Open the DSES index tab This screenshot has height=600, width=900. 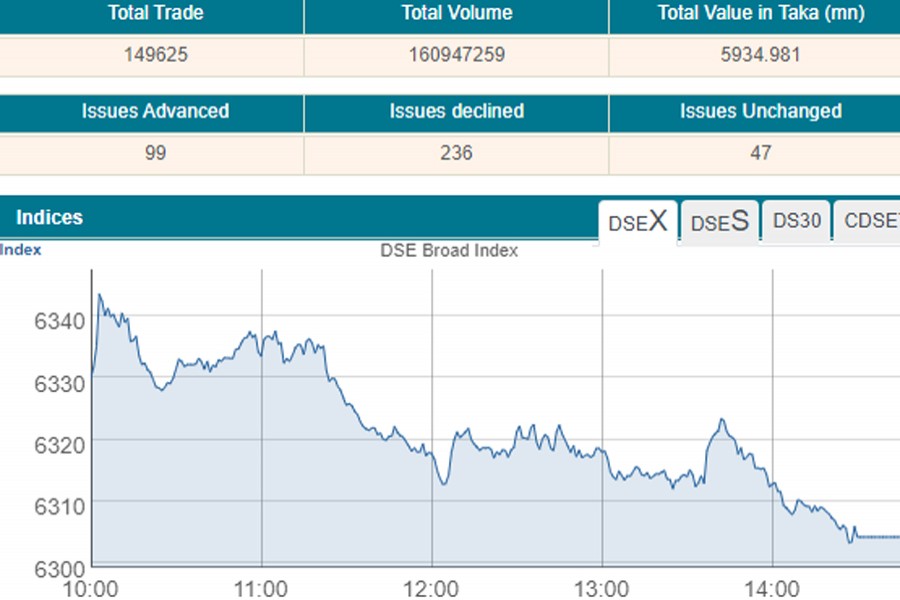pyautogui.click(x=719, y=222)
